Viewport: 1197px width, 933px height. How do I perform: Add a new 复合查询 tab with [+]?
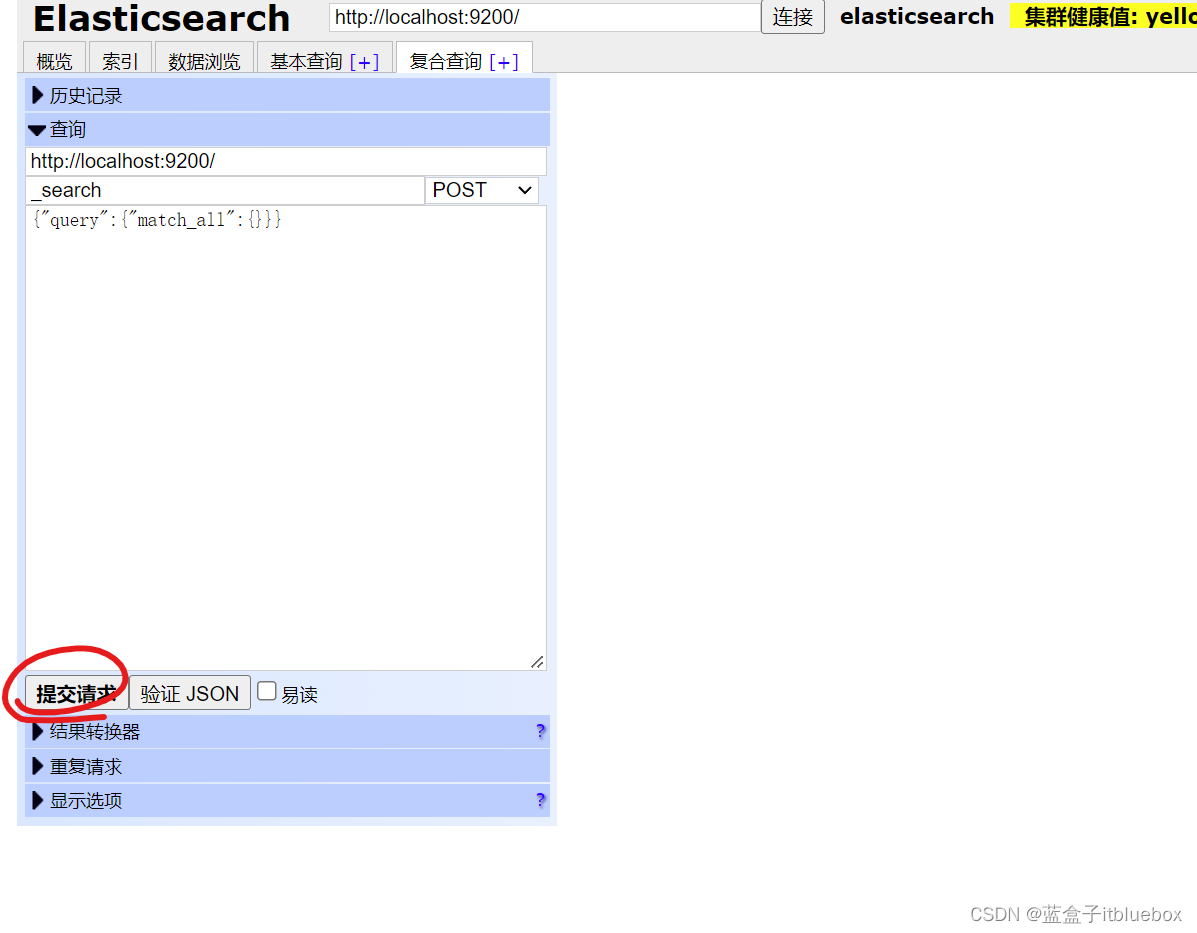click(504, 62)
